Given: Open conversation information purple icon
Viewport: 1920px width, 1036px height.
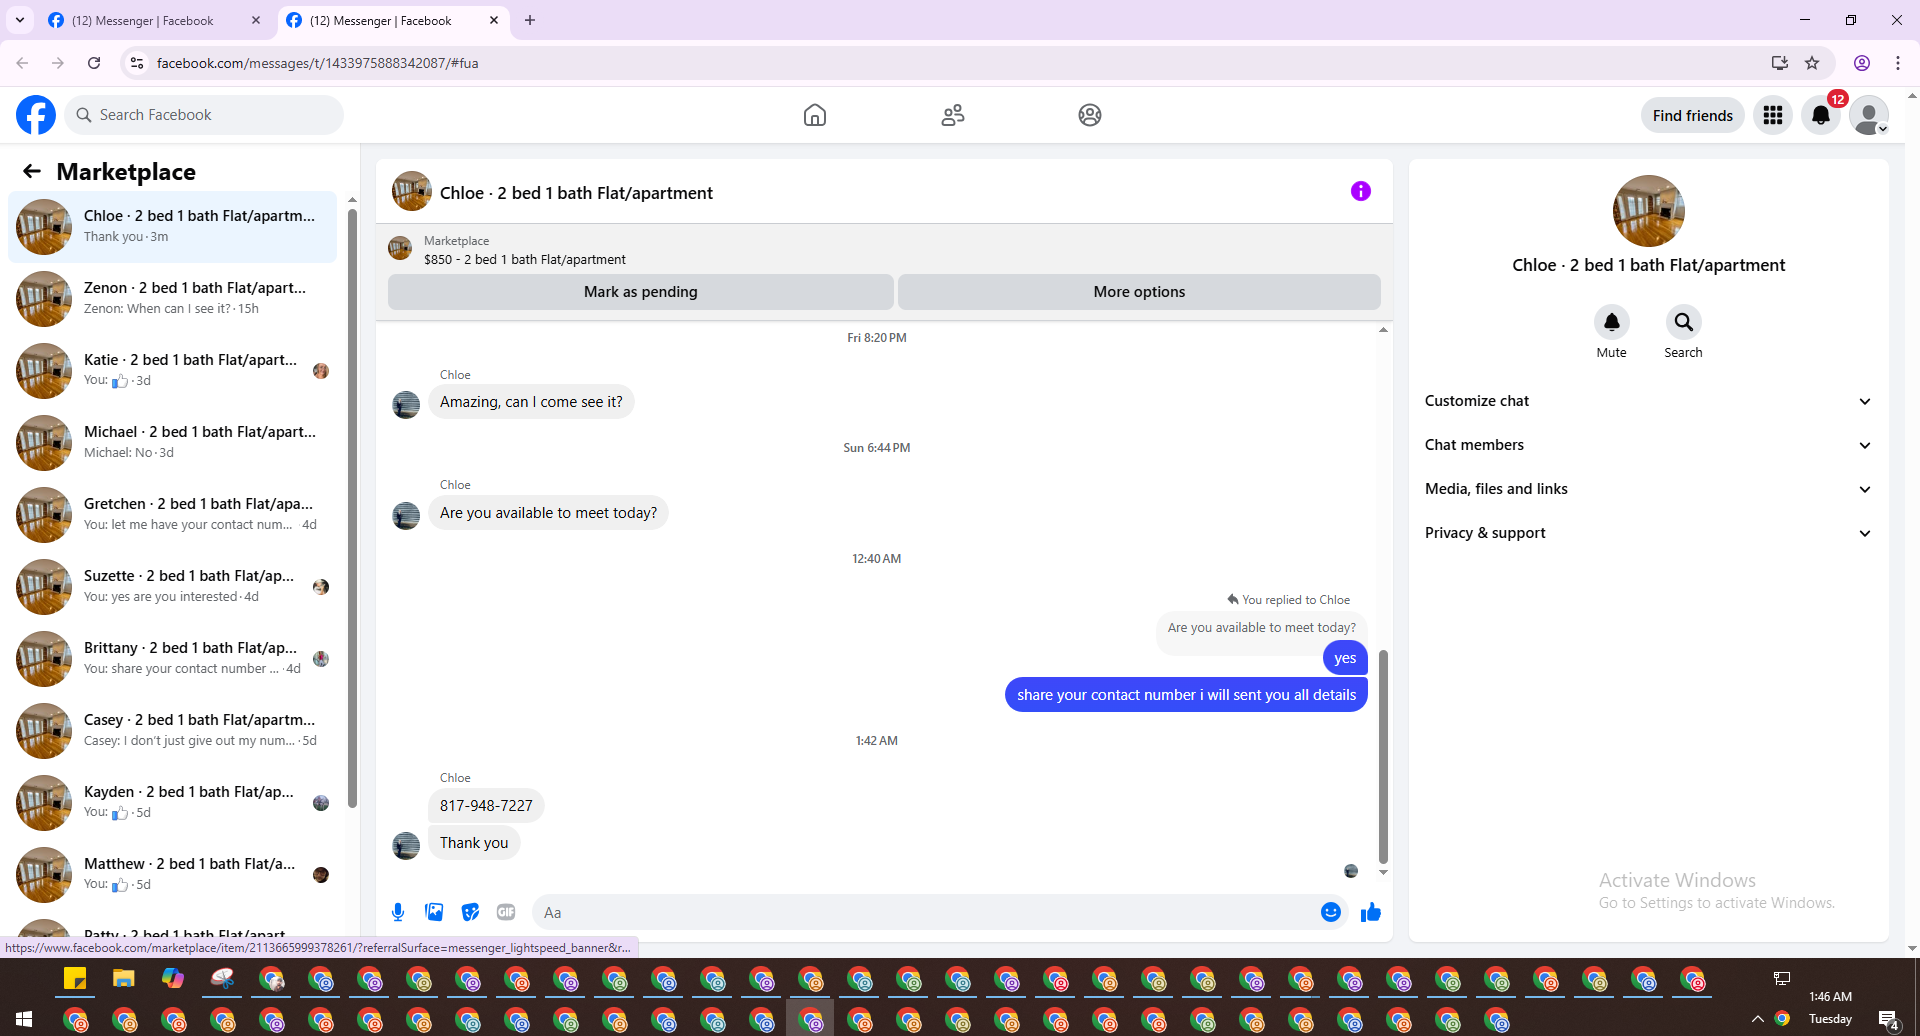Looking at the screenshot, I should tap(1361, 191).
